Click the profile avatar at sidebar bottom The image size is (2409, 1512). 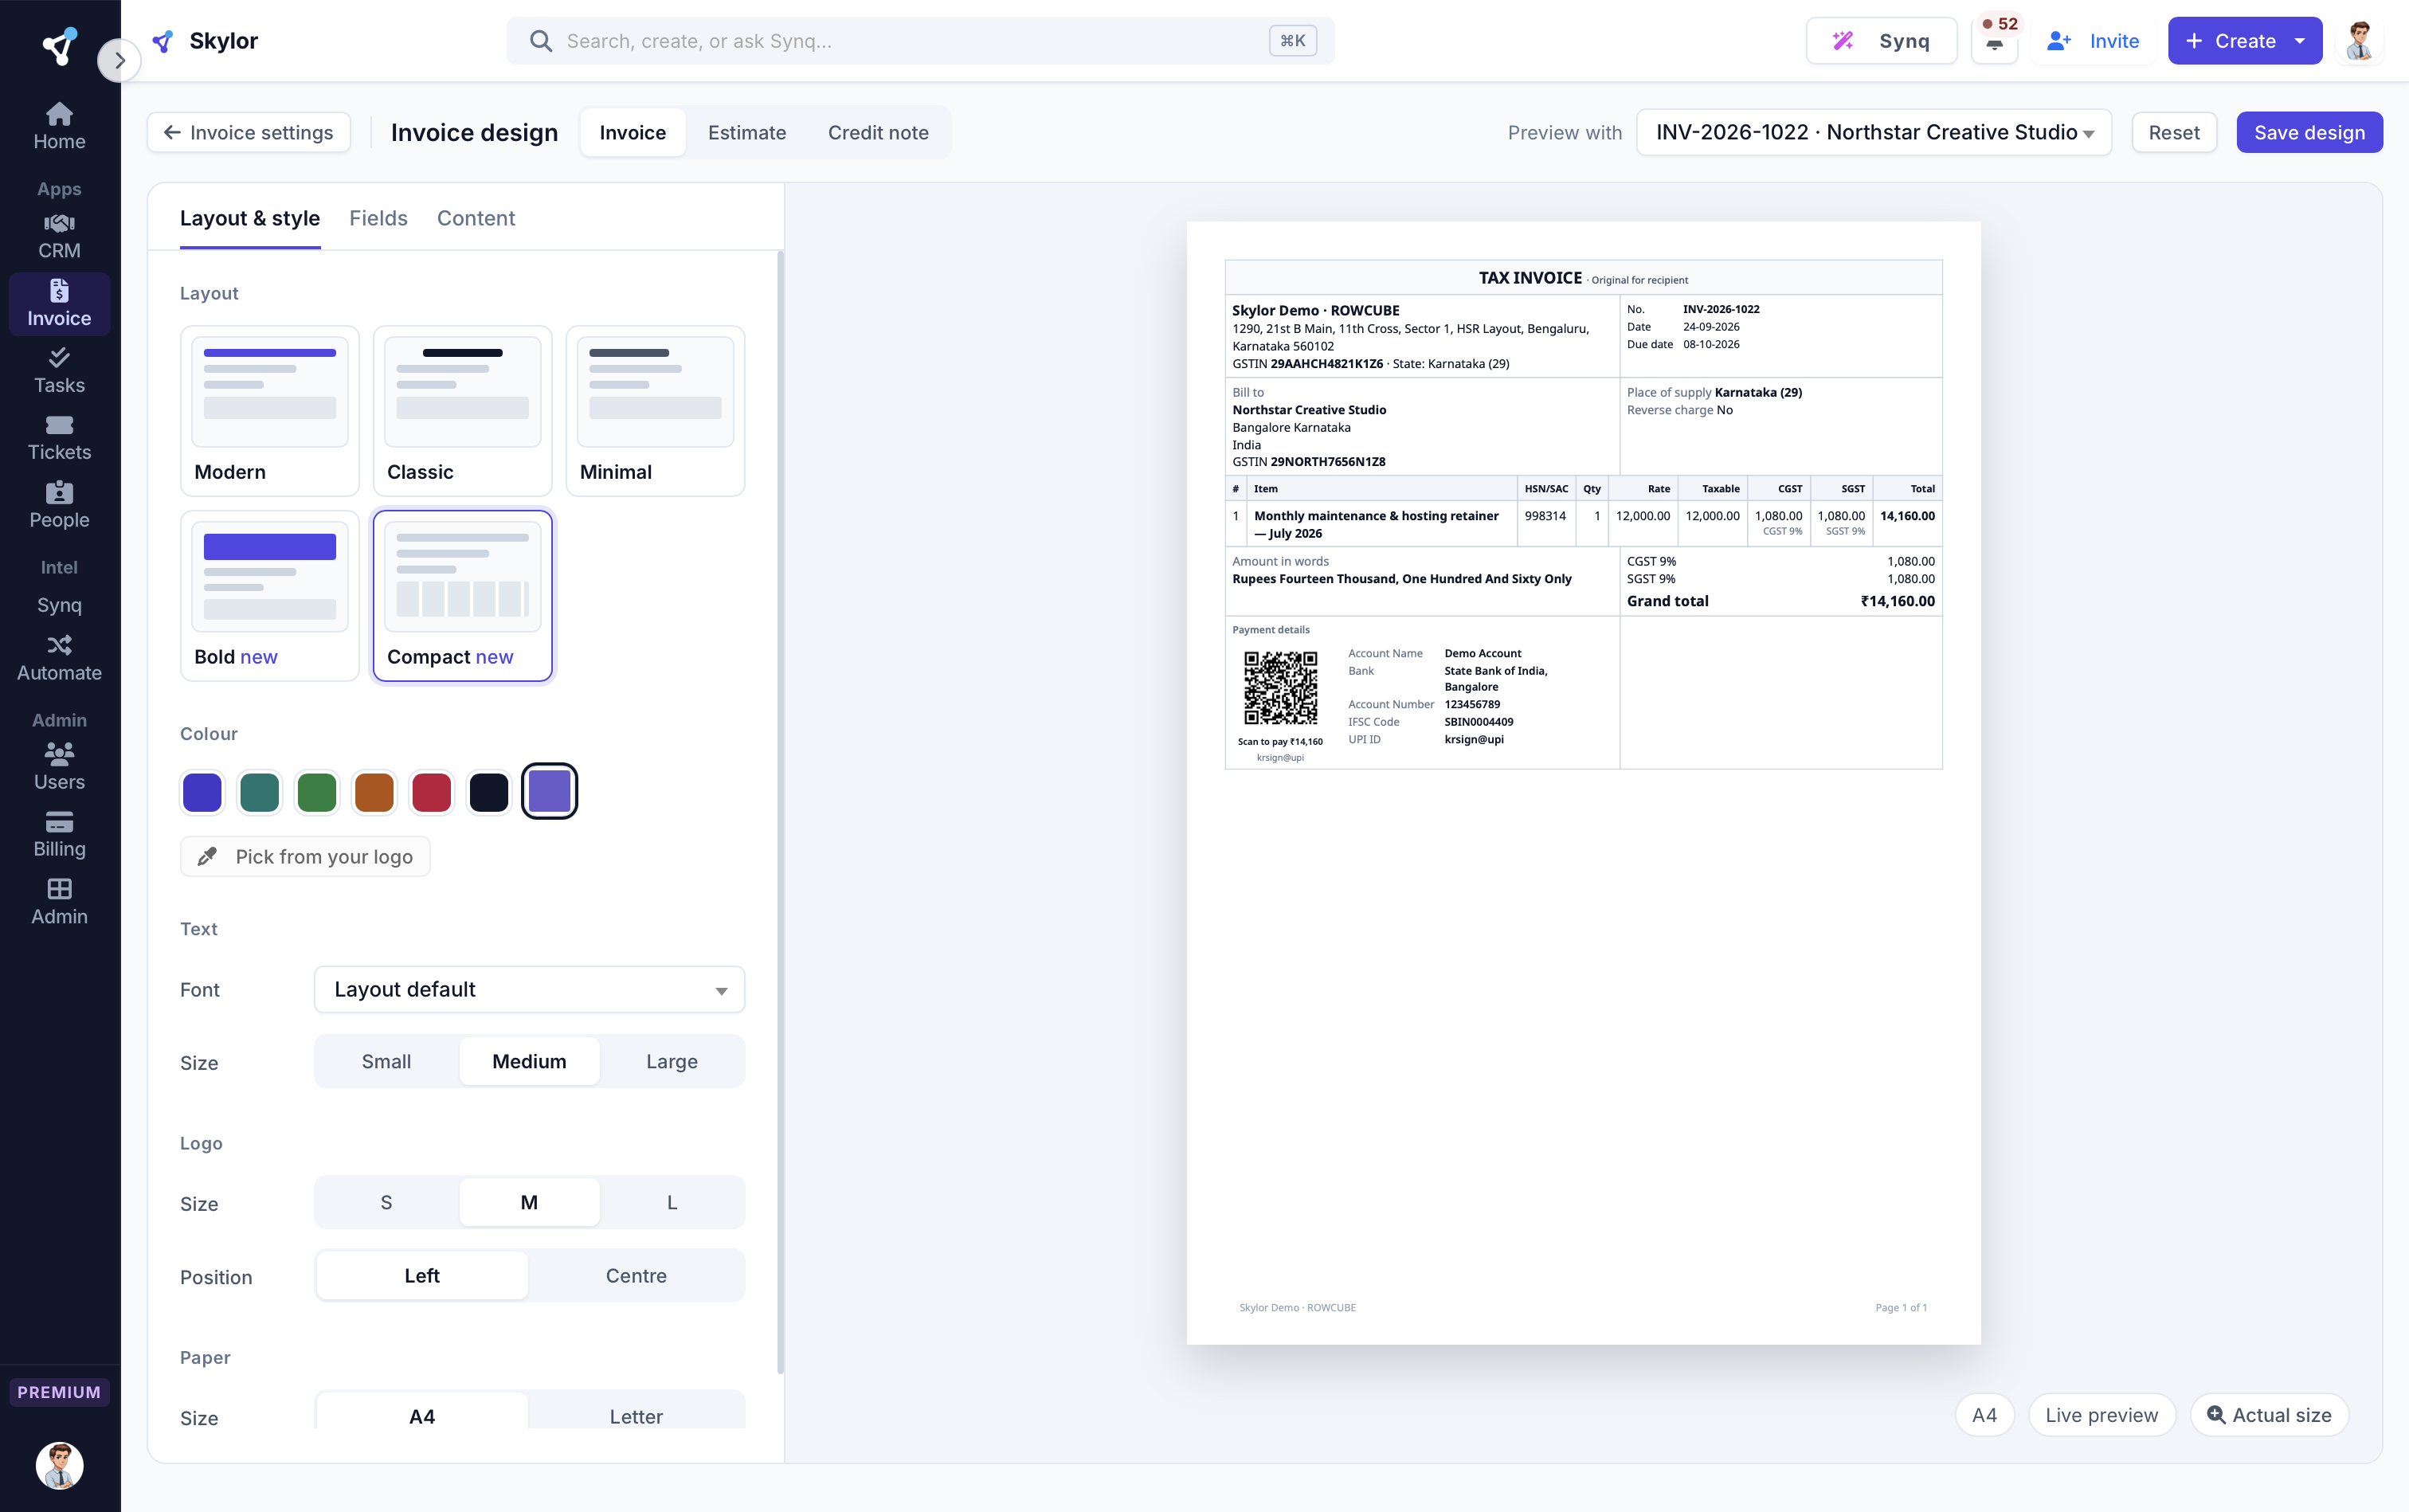click(59, 1465)
